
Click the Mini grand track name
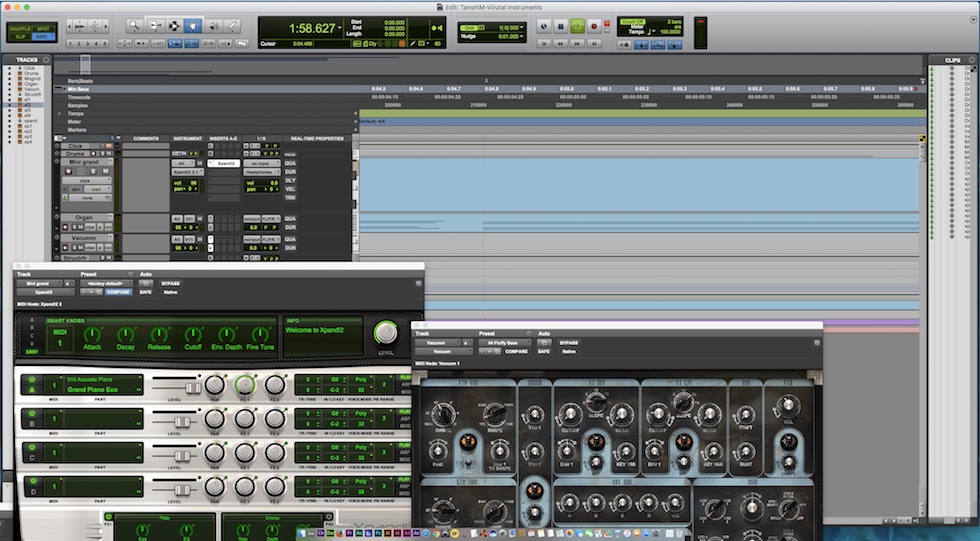84,162
